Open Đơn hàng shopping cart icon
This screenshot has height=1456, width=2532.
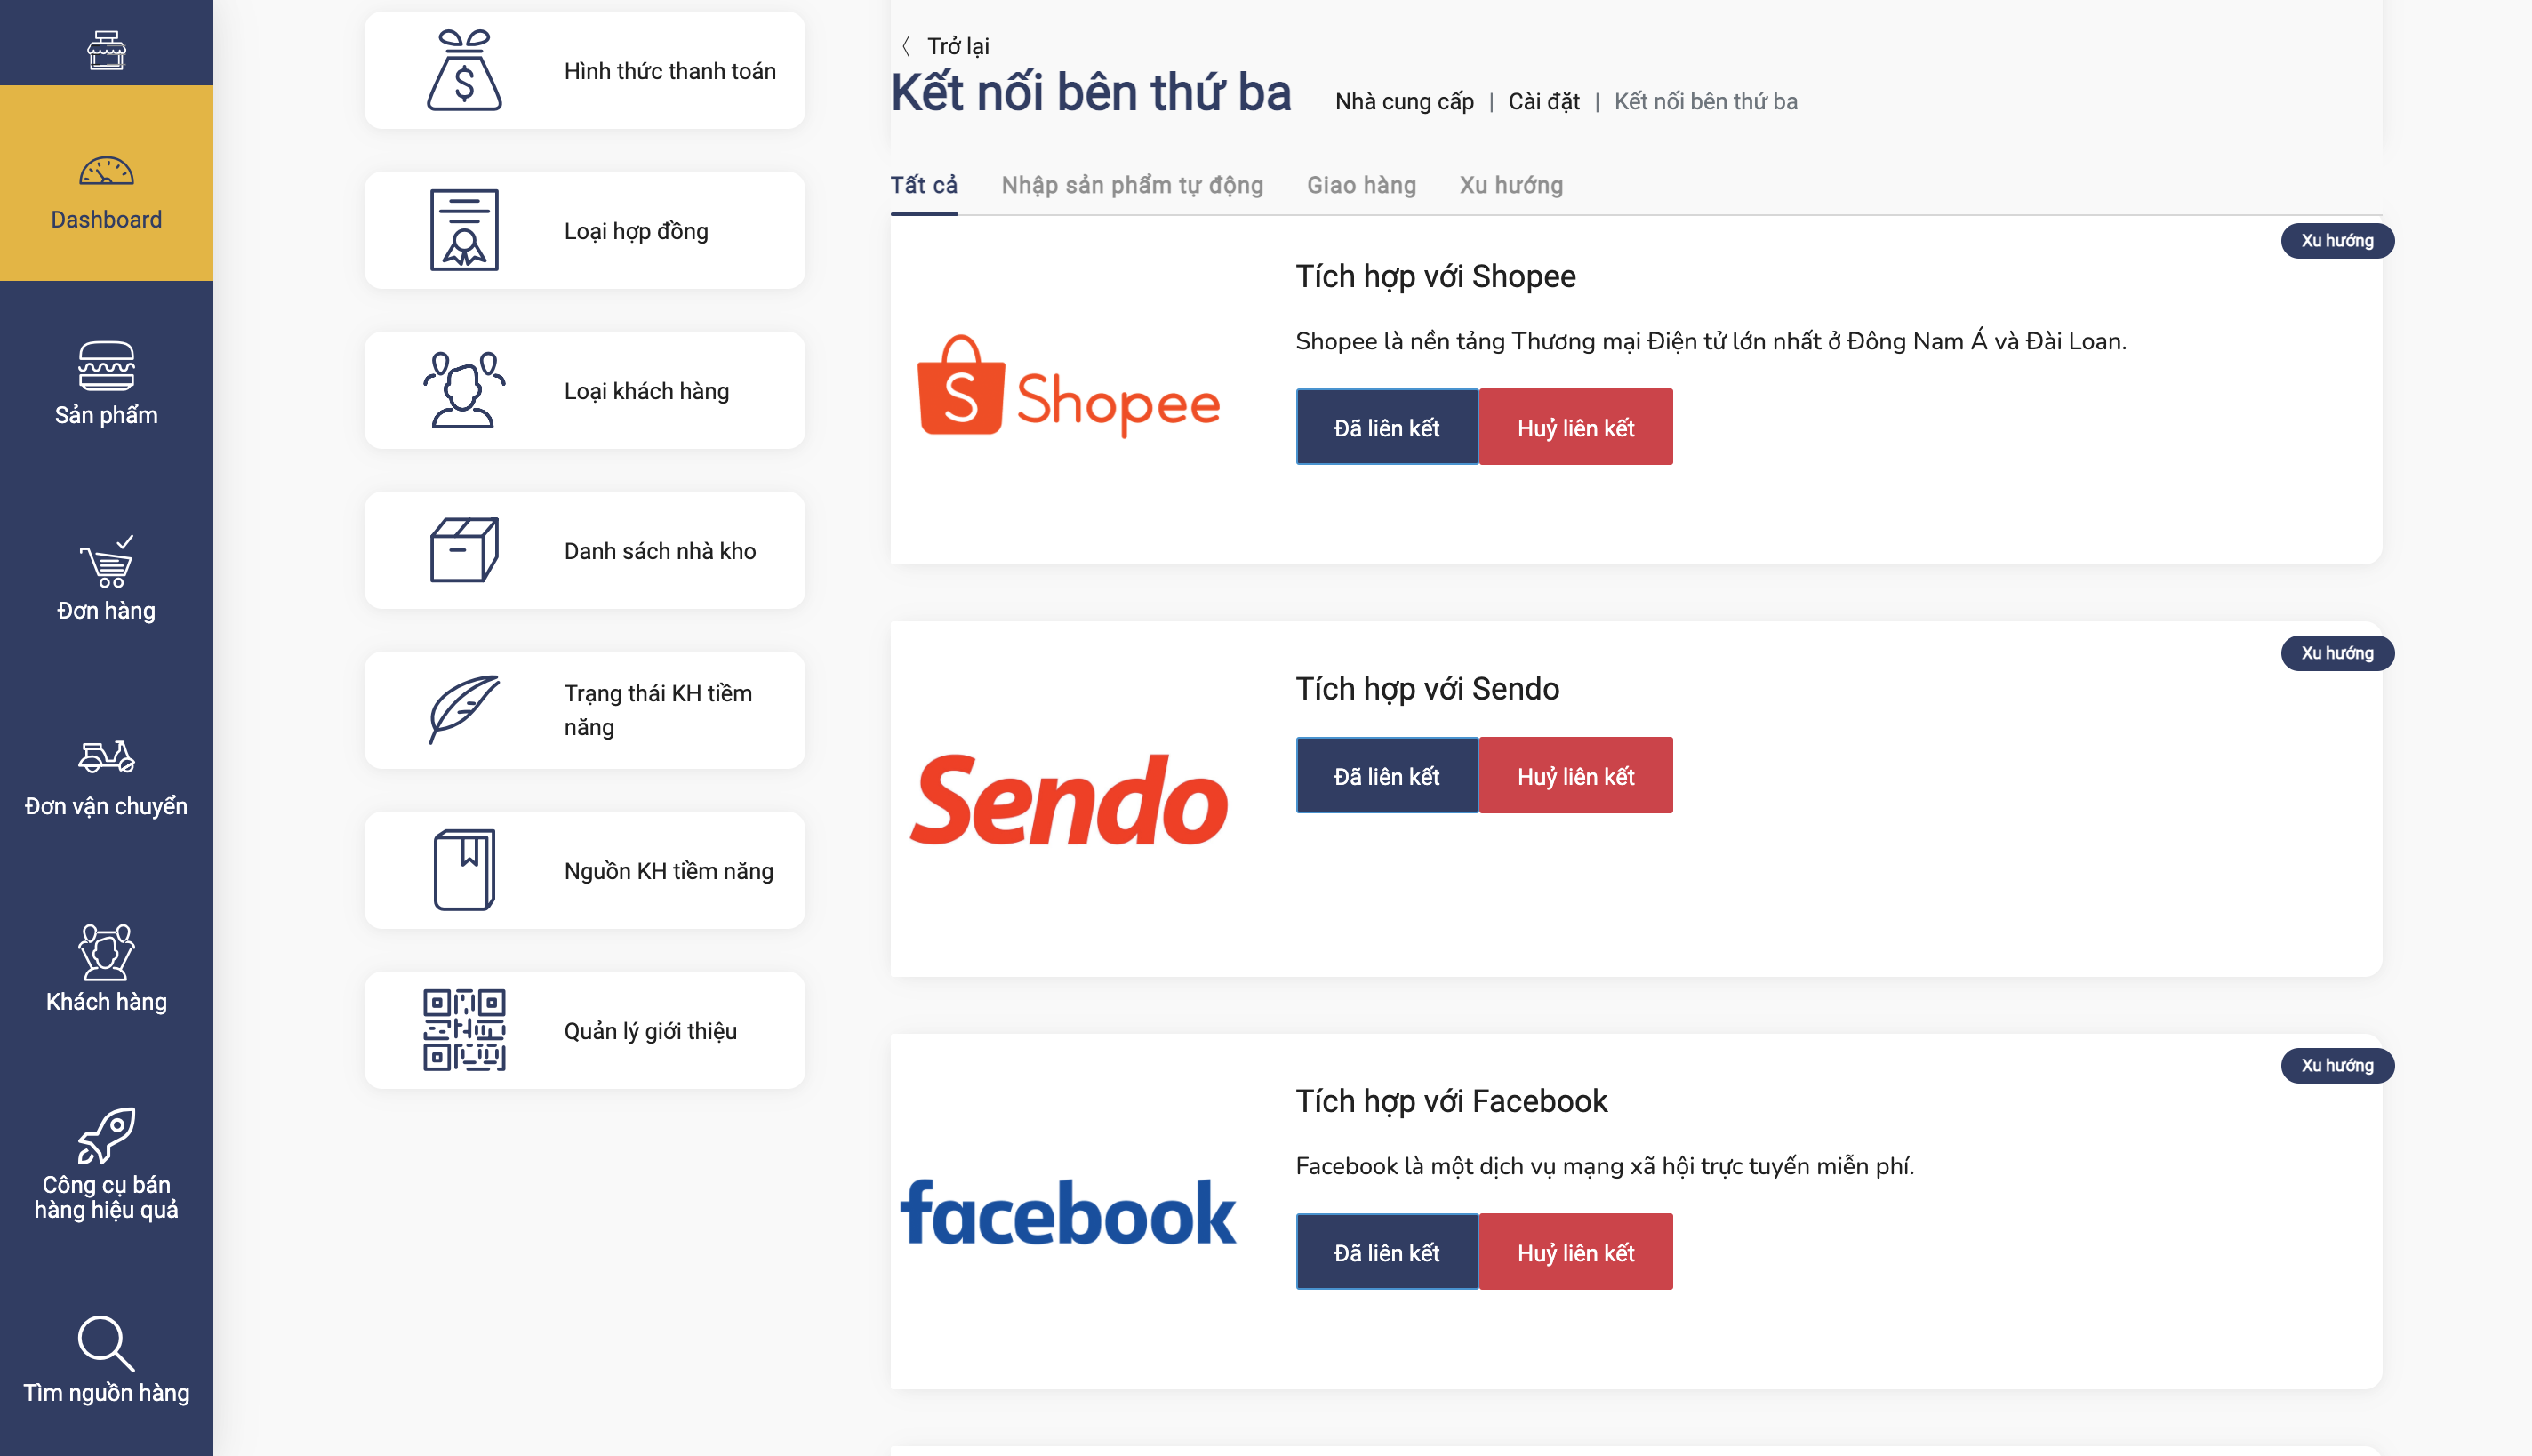[x=106, y=561]
